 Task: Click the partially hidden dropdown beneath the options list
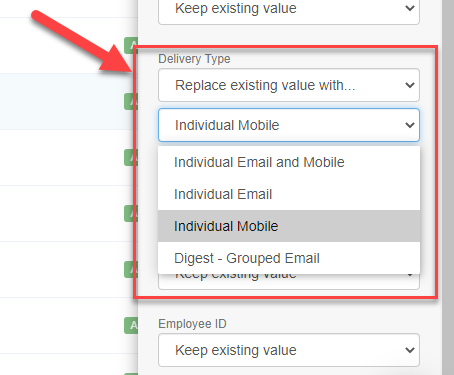pos(289,282)
